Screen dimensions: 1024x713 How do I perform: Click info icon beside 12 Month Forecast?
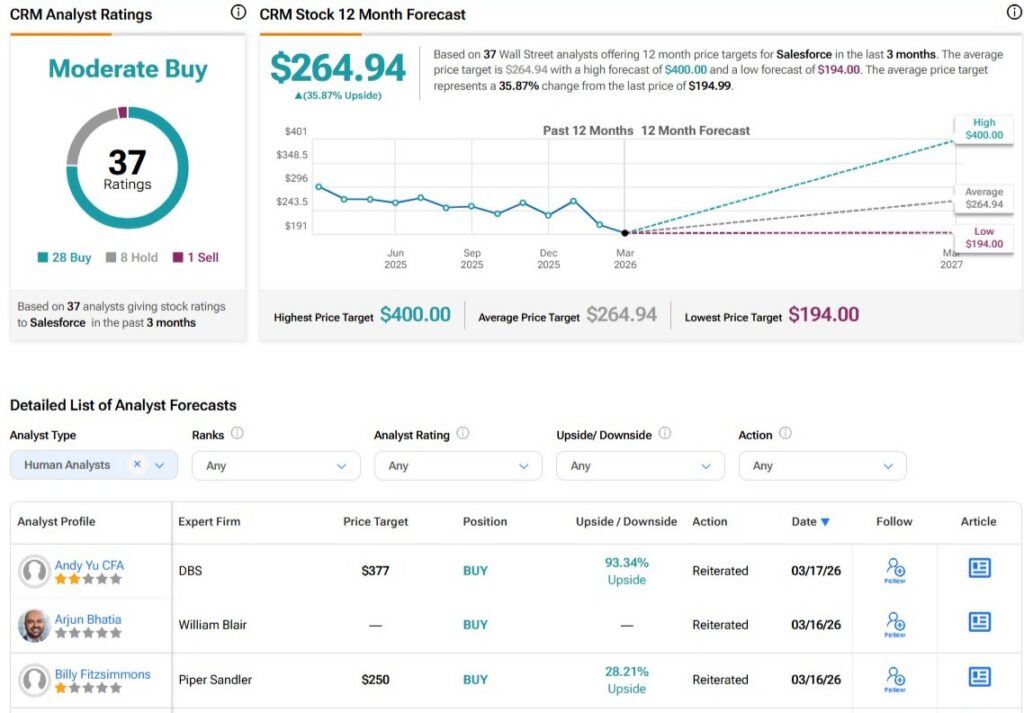coord(1014,13)
